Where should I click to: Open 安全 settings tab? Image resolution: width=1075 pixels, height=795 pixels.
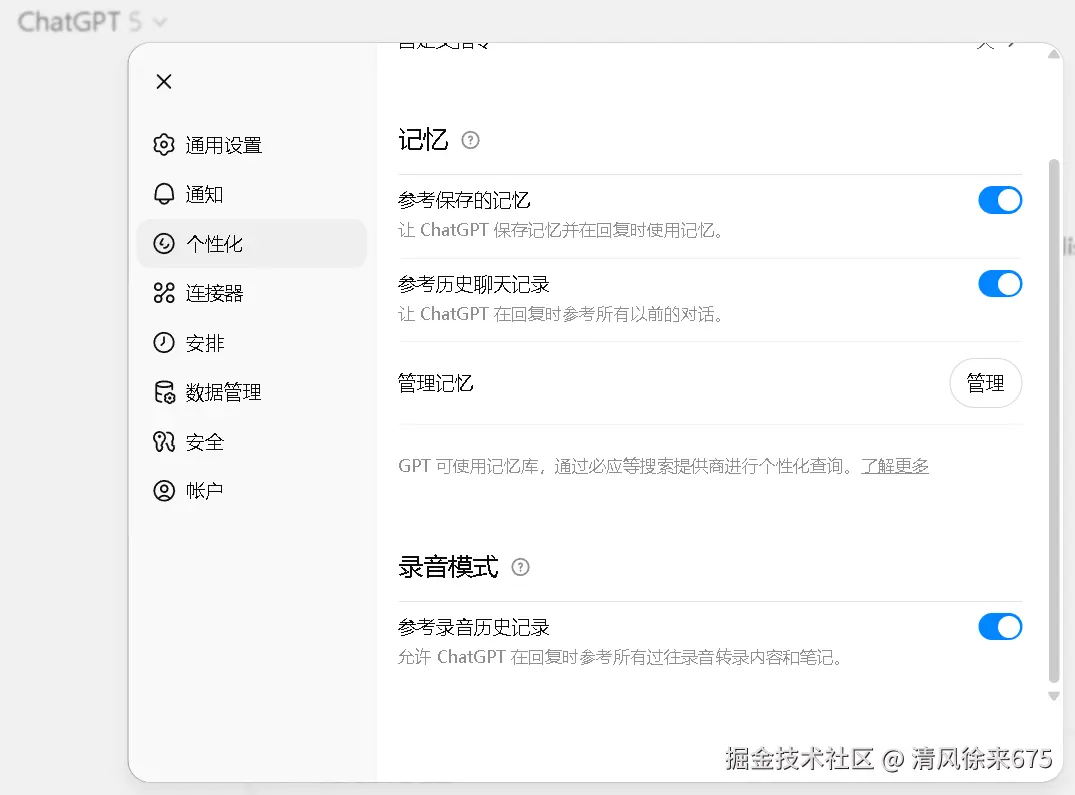pos(252,441)
